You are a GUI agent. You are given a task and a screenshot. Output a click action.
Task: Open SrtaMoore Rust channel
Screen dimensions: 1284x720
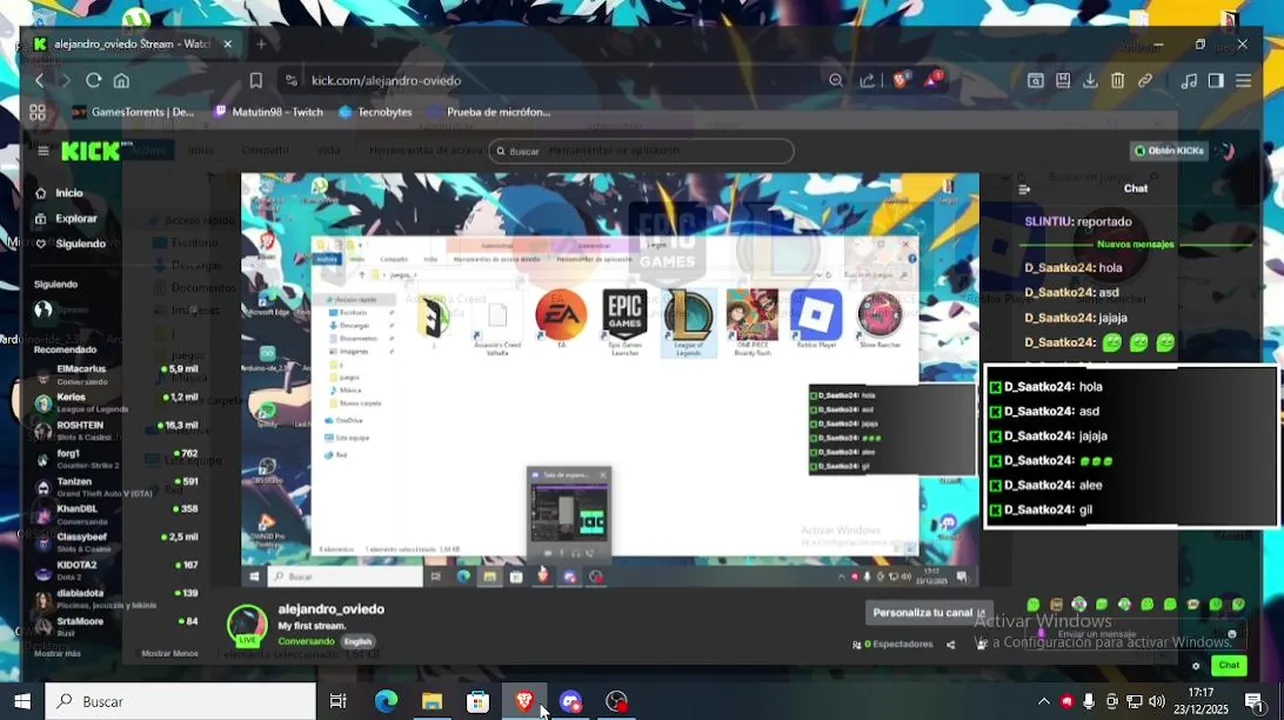[116, 626]
